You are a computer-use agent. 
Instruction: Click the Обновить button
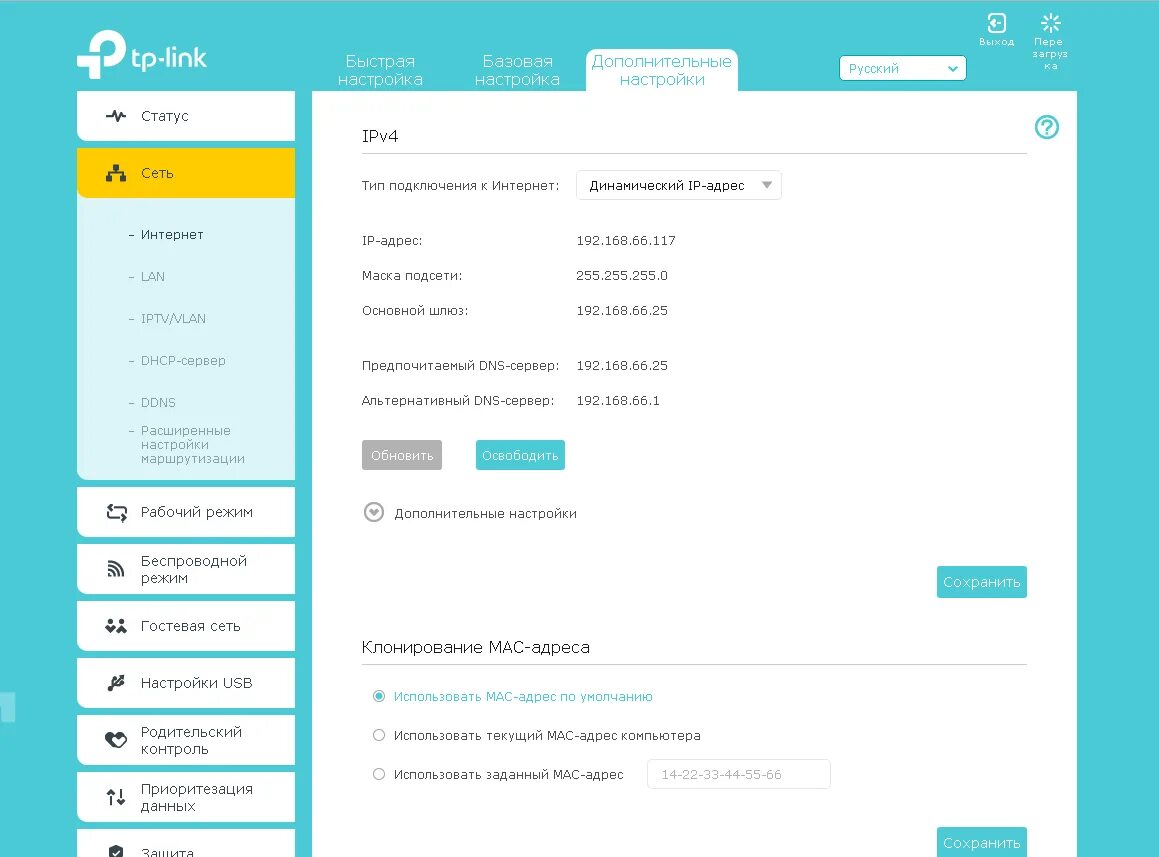(402, 455)
